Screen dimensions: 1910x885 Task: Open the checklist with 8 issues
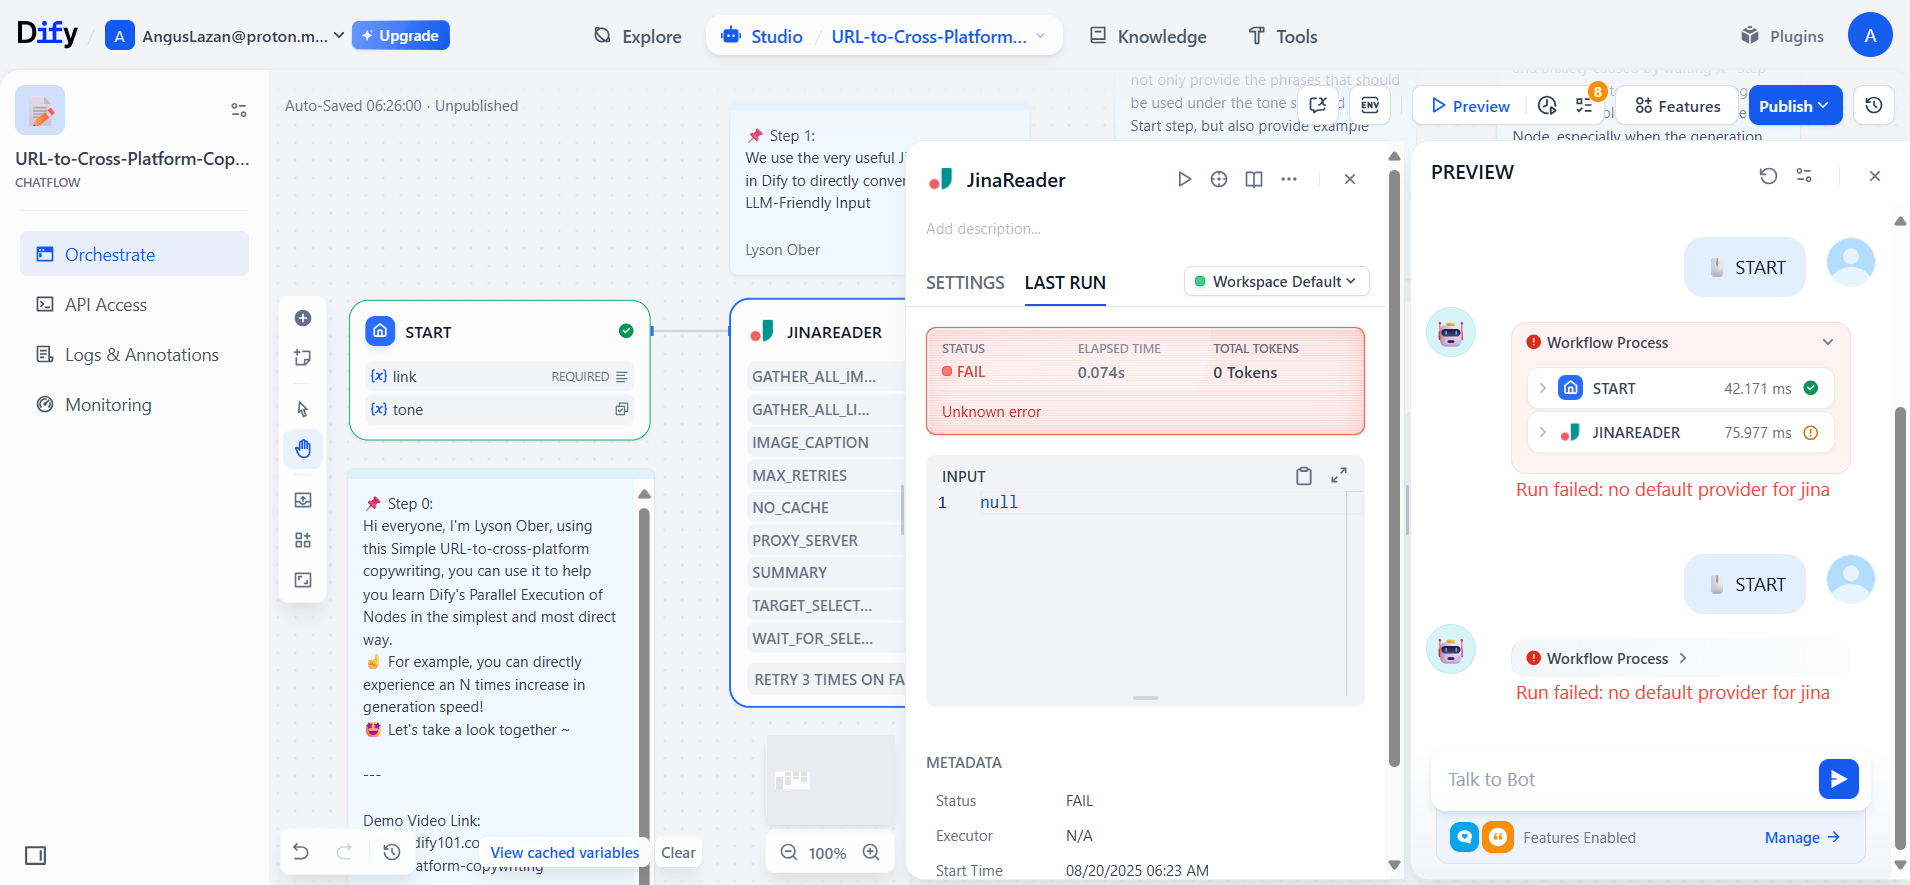pos(1585,105)
